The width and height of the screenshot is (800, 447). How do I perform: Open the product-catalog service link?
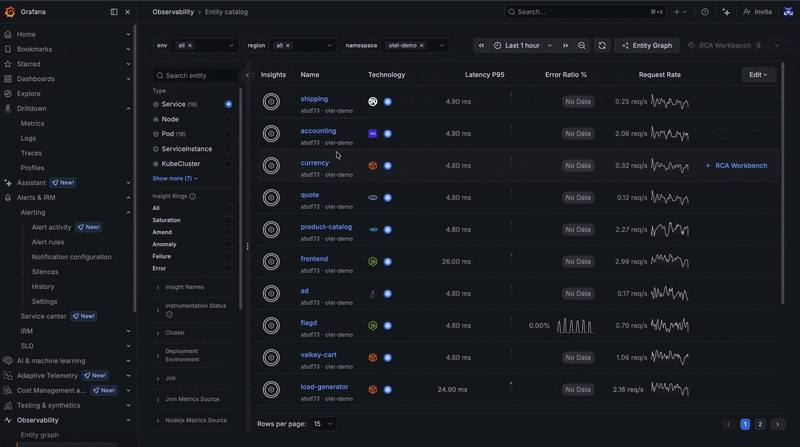(326, 227)
